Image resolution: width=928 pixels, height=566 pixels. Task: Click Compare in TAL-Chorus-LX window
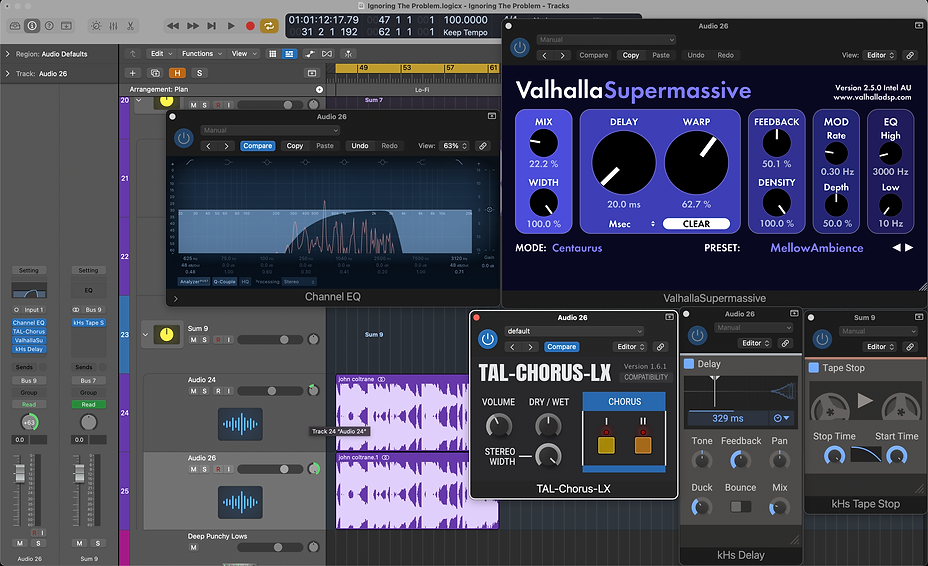pyautogui.click(x=561, y=347)
